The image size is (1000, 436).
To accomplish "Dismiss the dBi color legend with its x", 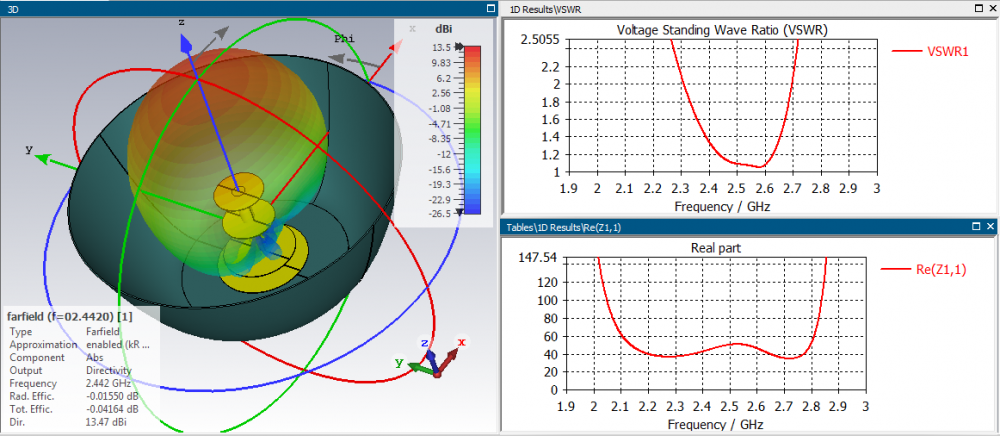I will click(x=411, y=28).
